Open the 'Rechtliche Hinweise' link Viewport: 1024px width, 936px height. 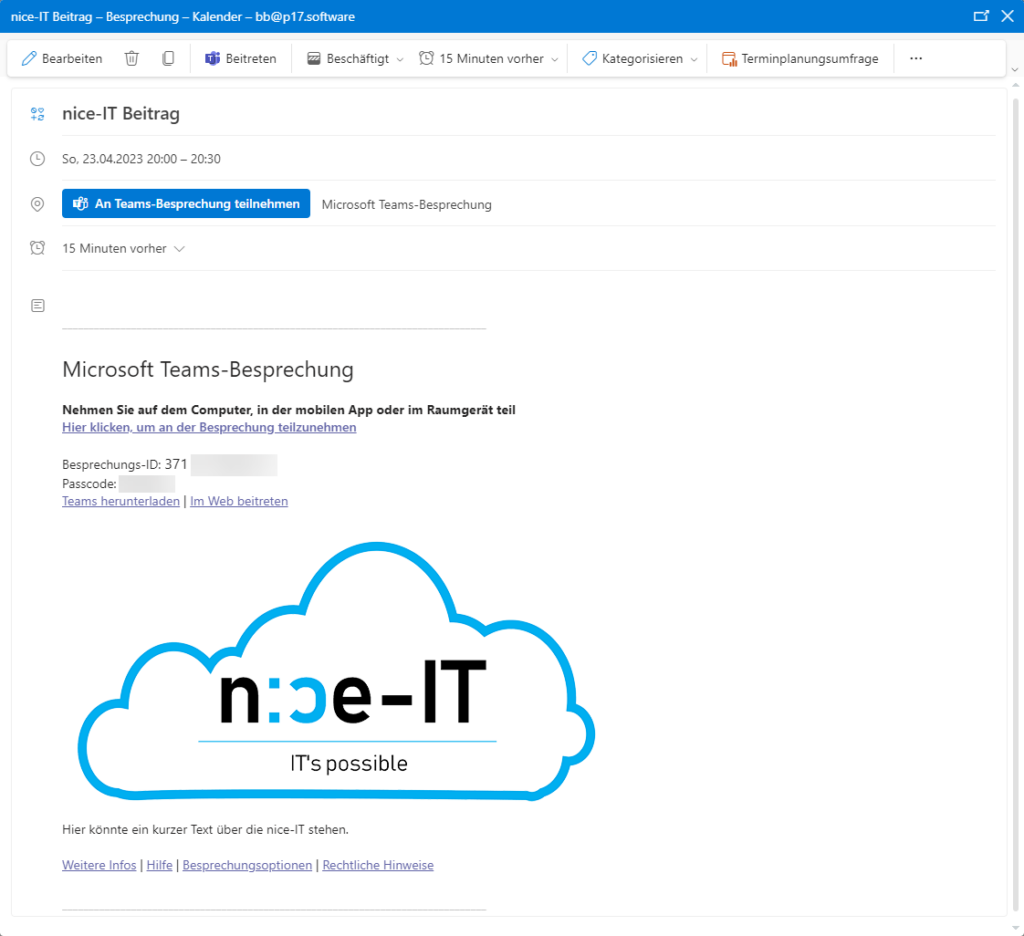pyautogui.click(x=378, y=865)
